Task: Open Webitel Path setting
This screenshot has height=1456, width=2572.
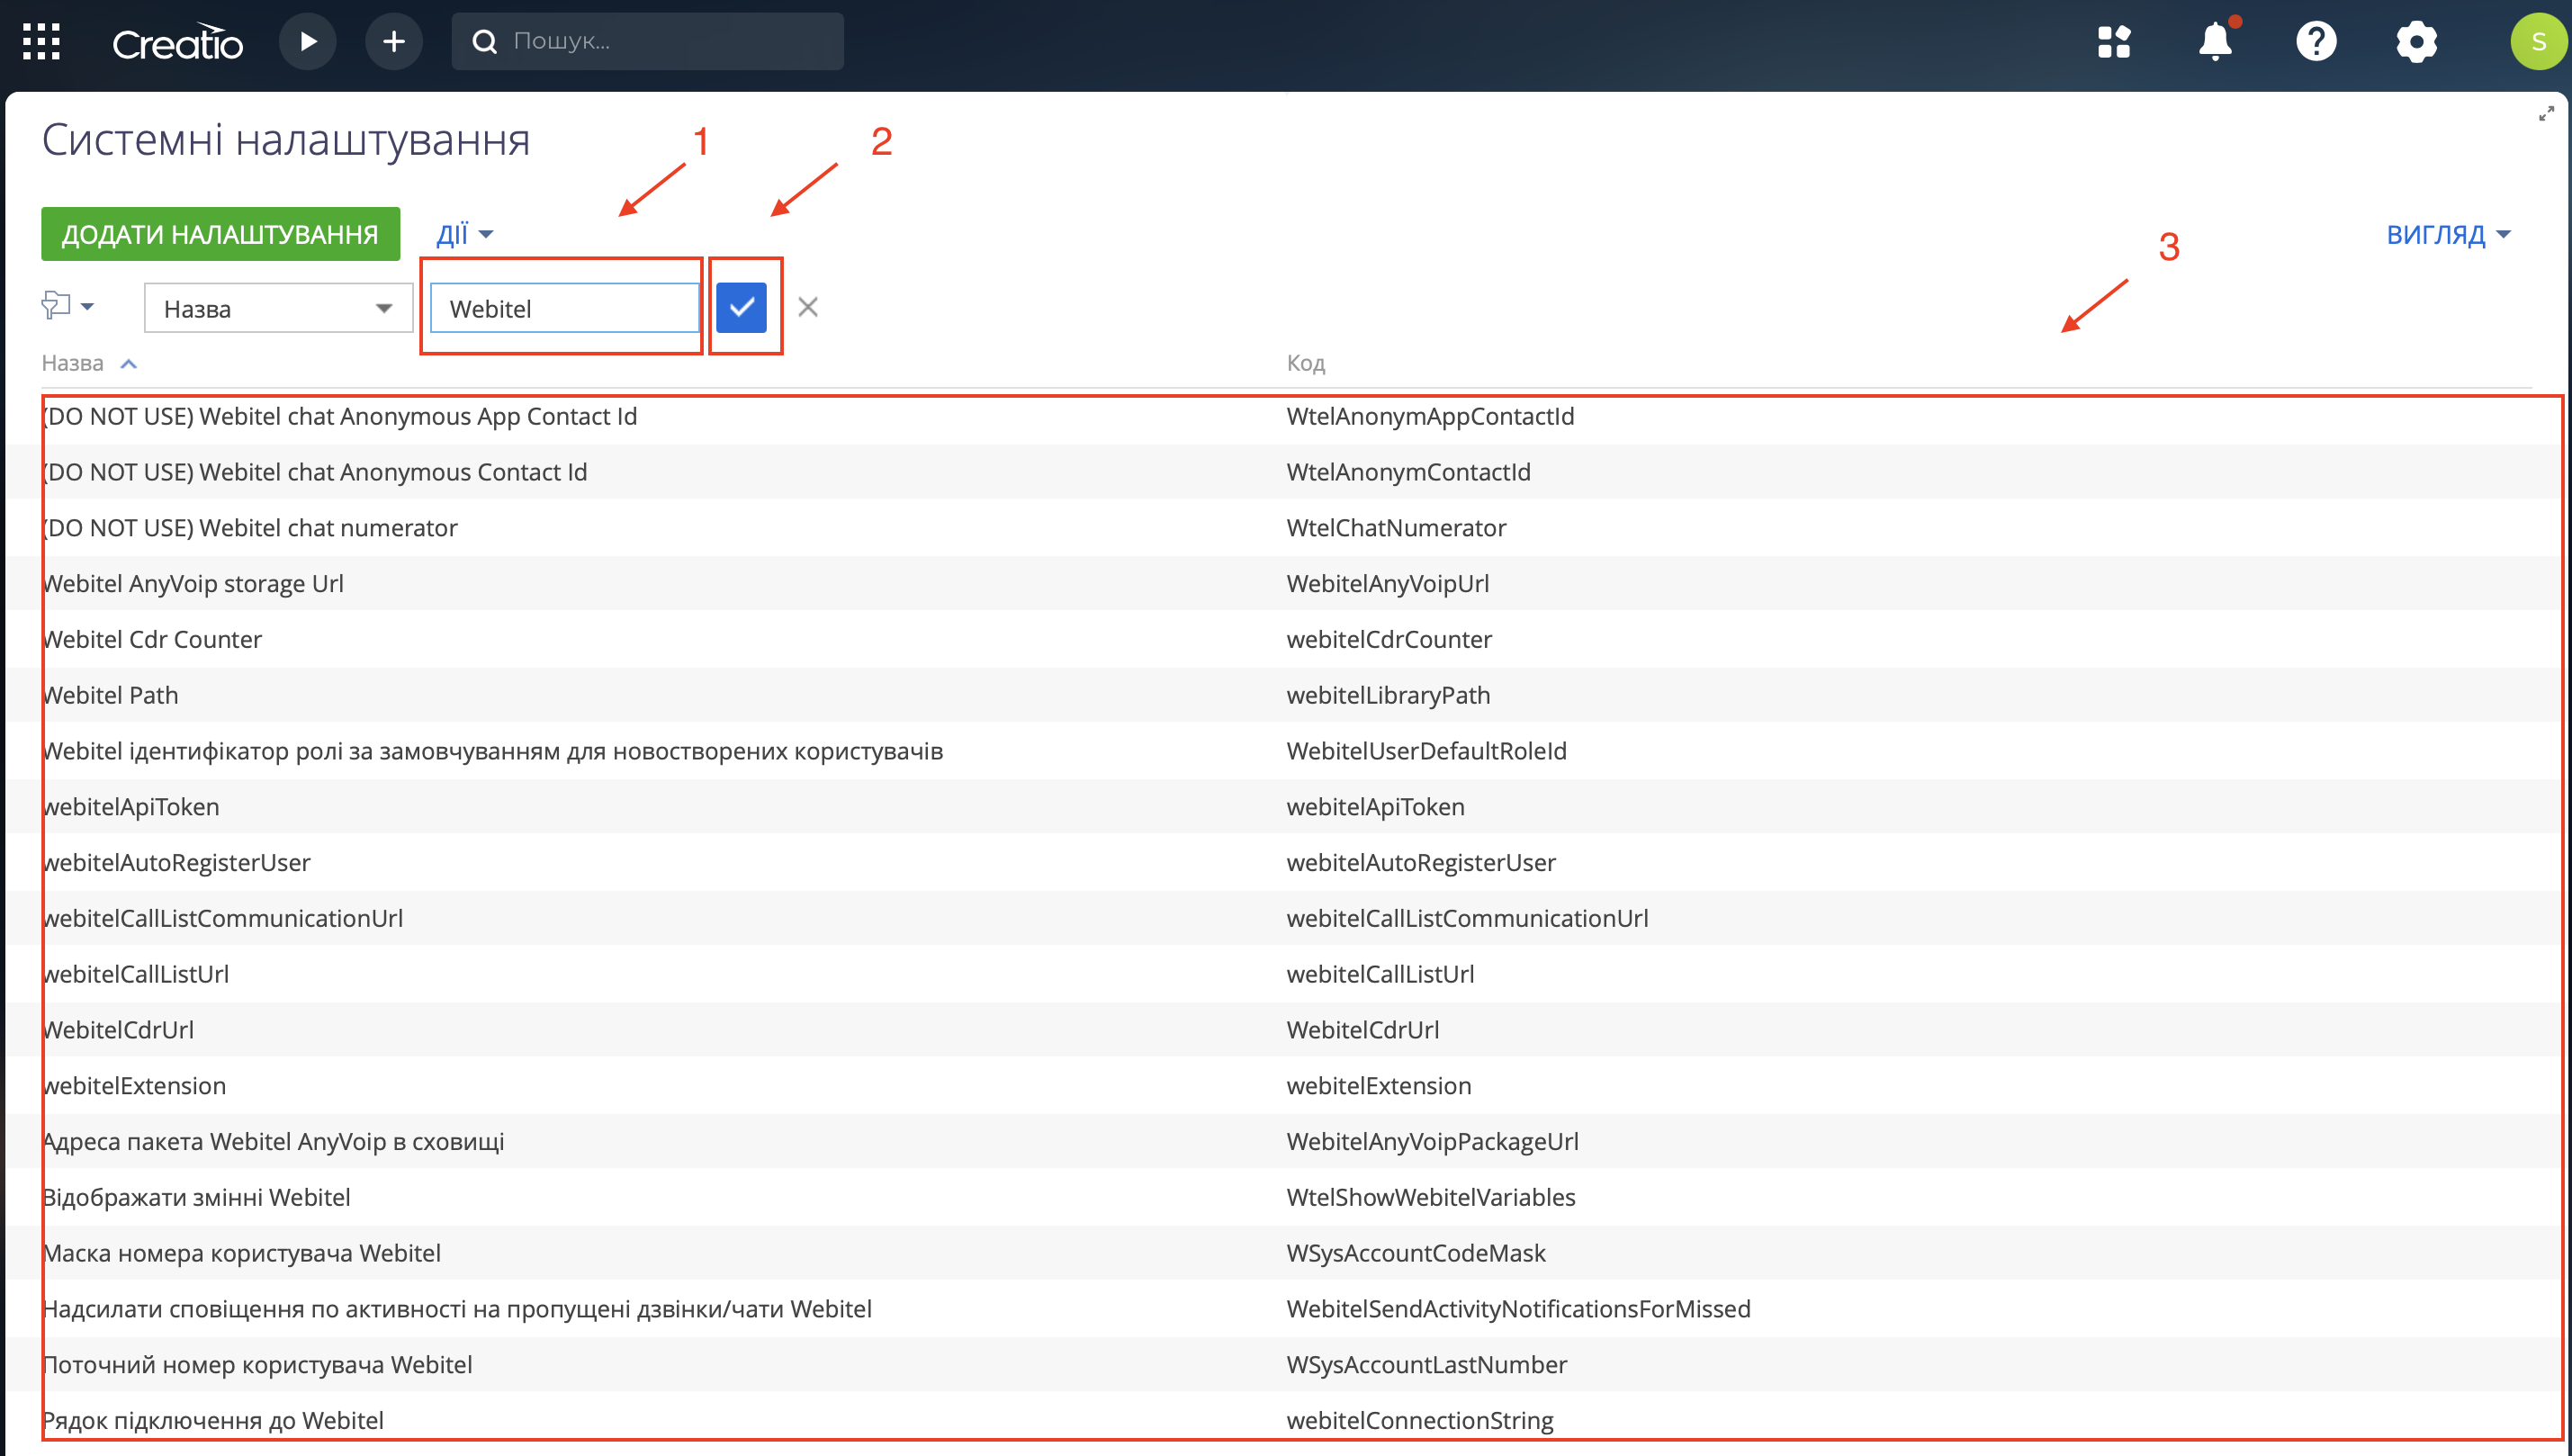Action: pos(111,696)
